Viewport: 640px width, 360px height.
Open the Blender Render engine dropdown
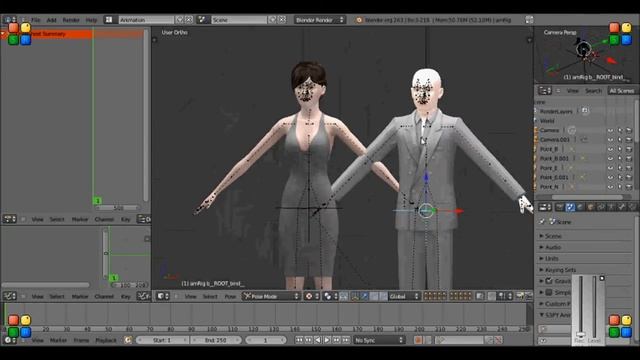320,20
